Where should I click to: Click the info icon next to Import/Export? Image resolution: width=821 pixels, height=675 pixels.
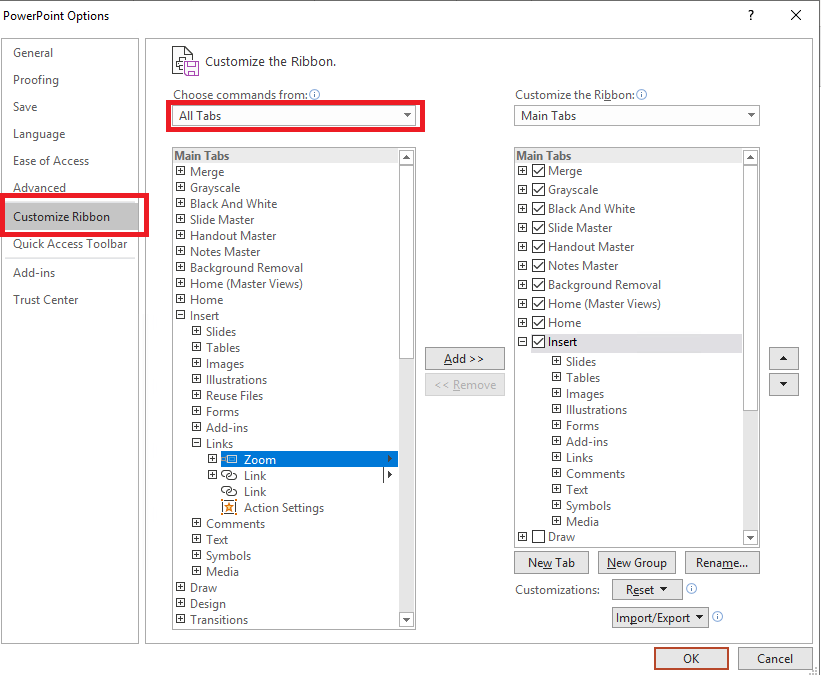[717, 617]
